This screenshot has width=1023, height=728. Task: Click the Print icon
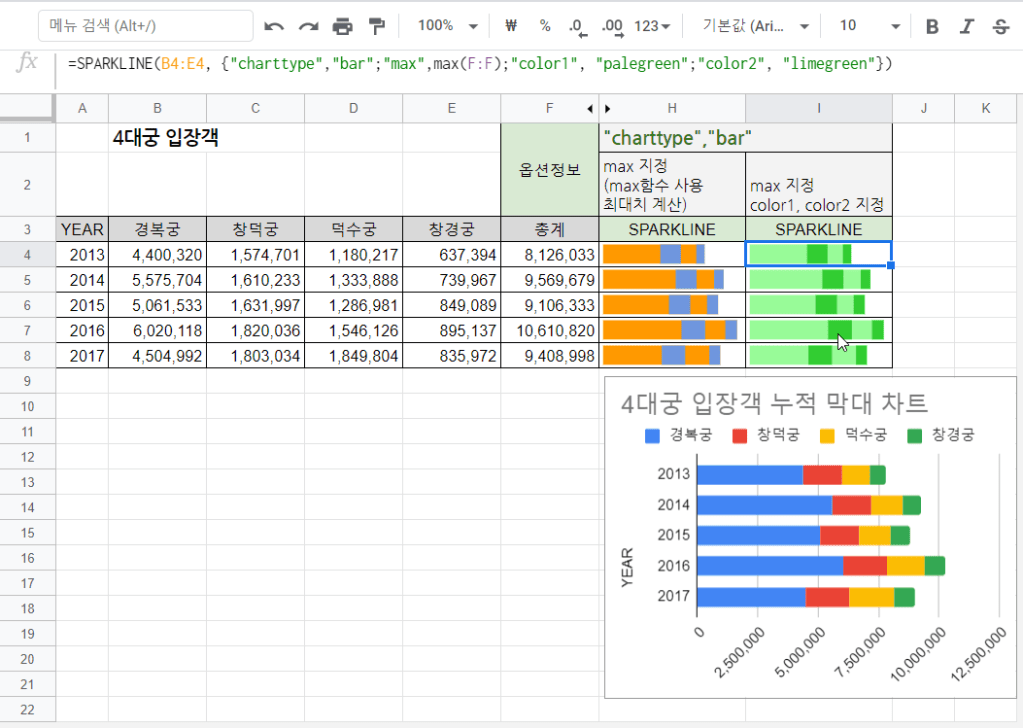coord(343,26)
